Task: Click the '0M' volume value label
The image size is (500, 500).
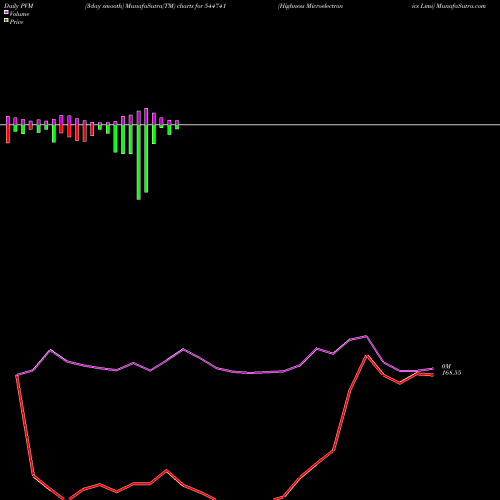Action: click(x=446, y=366)
